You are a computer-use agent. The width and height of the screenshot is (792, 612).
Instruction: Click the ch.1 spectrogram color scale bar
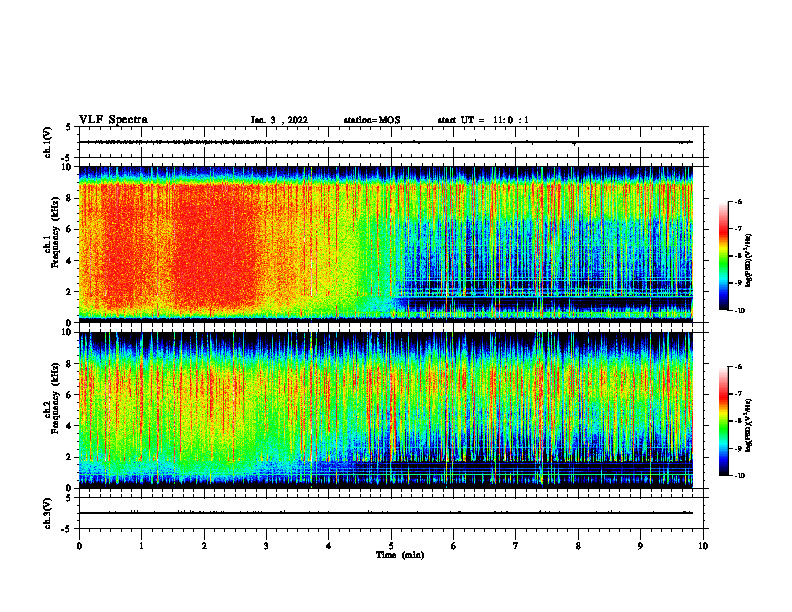pos(723,256)
